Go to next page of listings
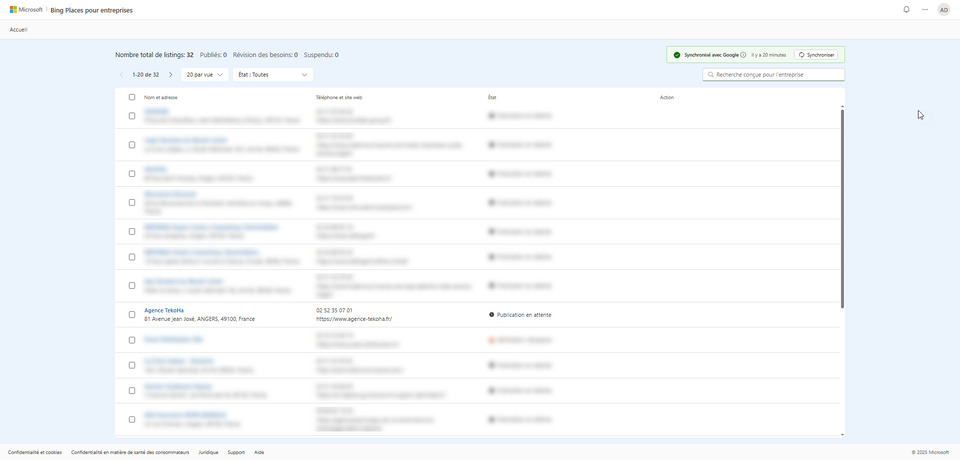This screenshot has width=960, height=460. (x=170, y=75)
